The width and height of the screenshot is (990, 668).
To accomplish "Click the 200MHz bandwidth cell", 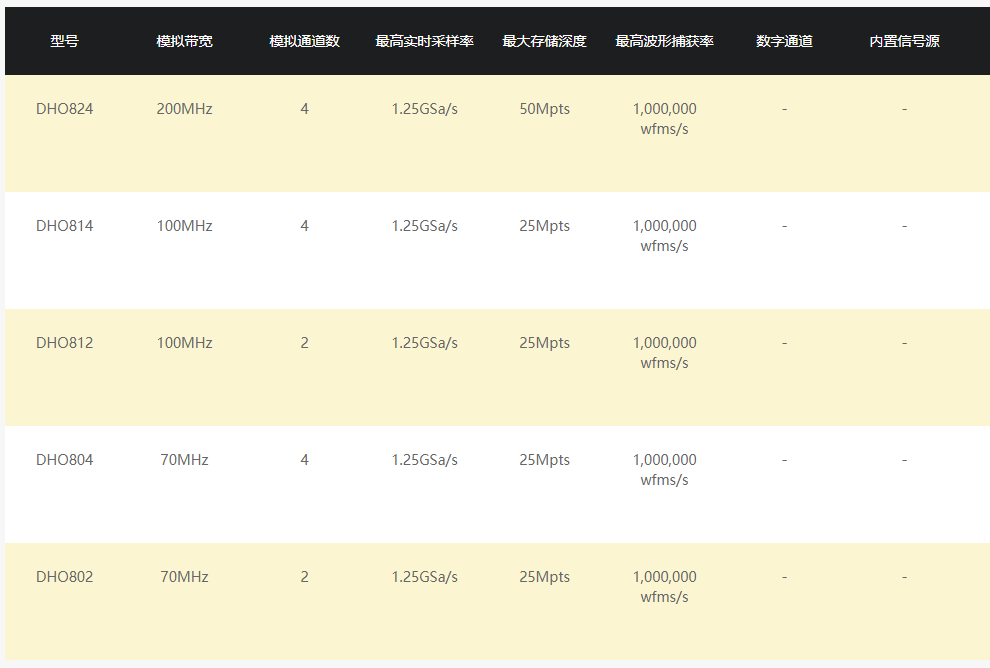I will tap(184, 109).
